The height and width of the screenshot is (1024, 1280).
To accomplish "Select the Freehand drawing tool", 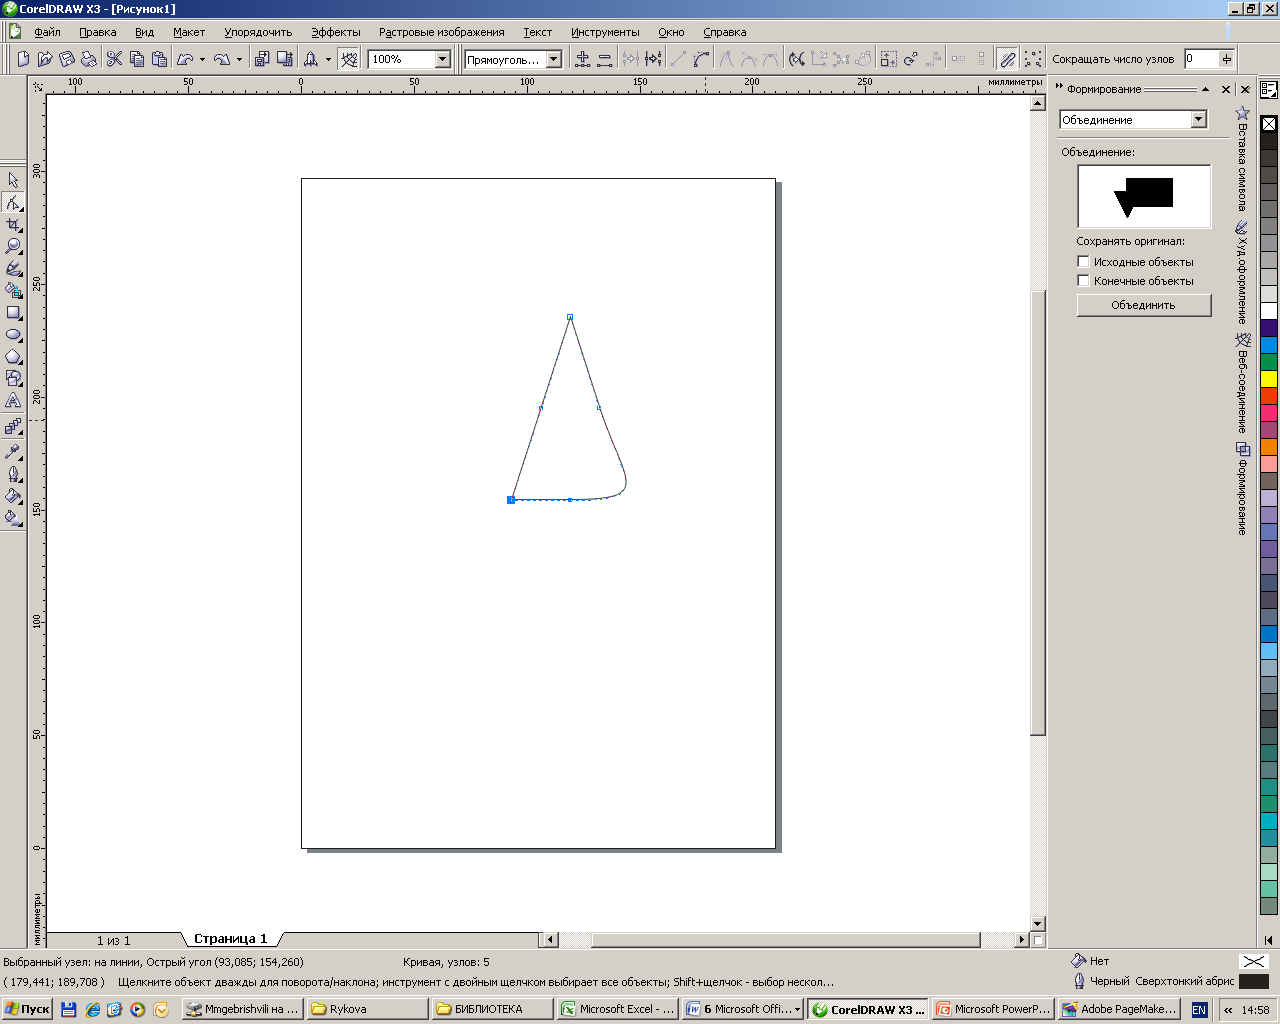I will point(13,268).
